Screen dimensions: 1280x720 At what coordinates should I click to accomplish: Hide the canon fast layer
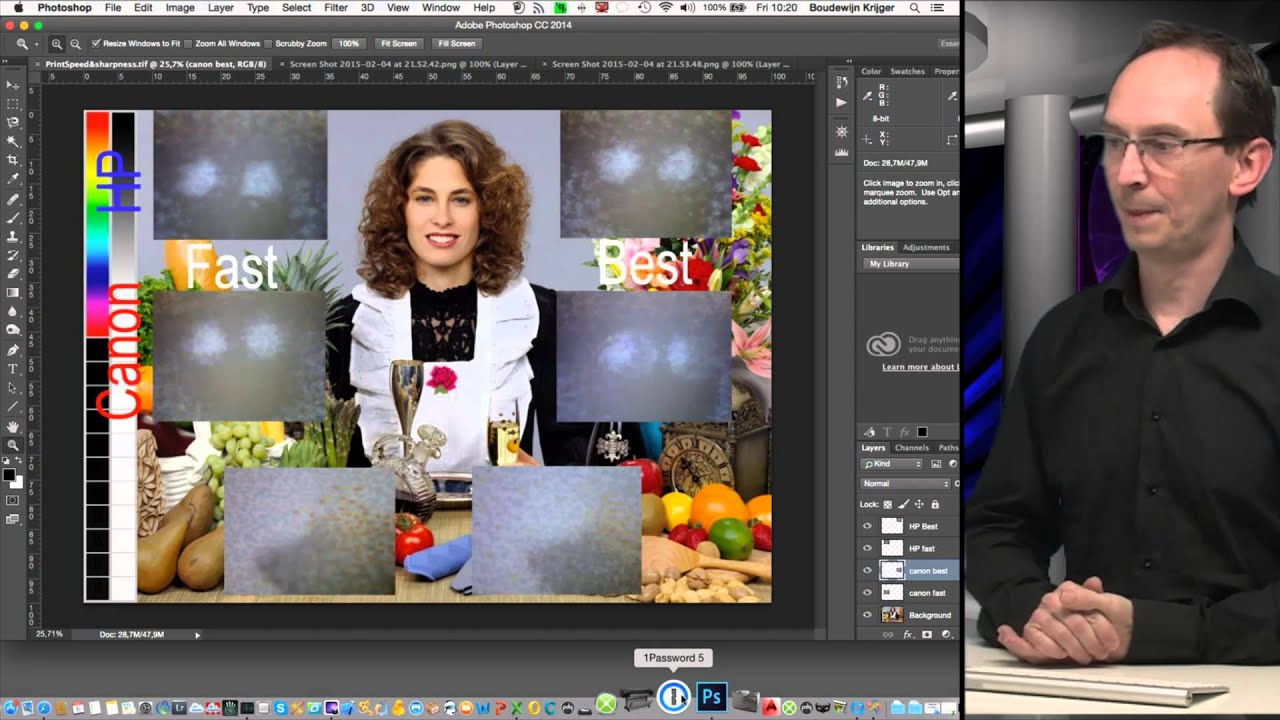click(x=867, y=592)
